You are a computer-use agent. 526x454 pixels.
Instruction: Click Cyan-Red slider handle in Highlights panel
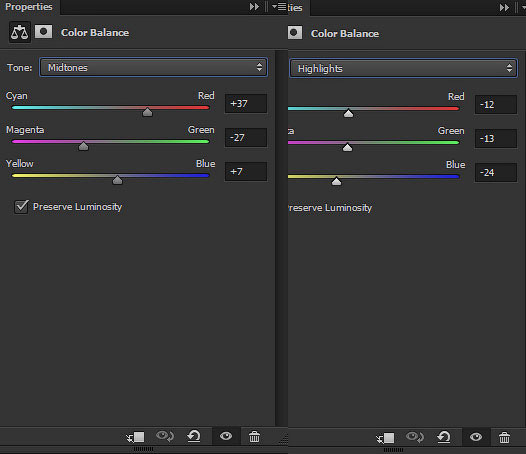(x=349, y=113)
